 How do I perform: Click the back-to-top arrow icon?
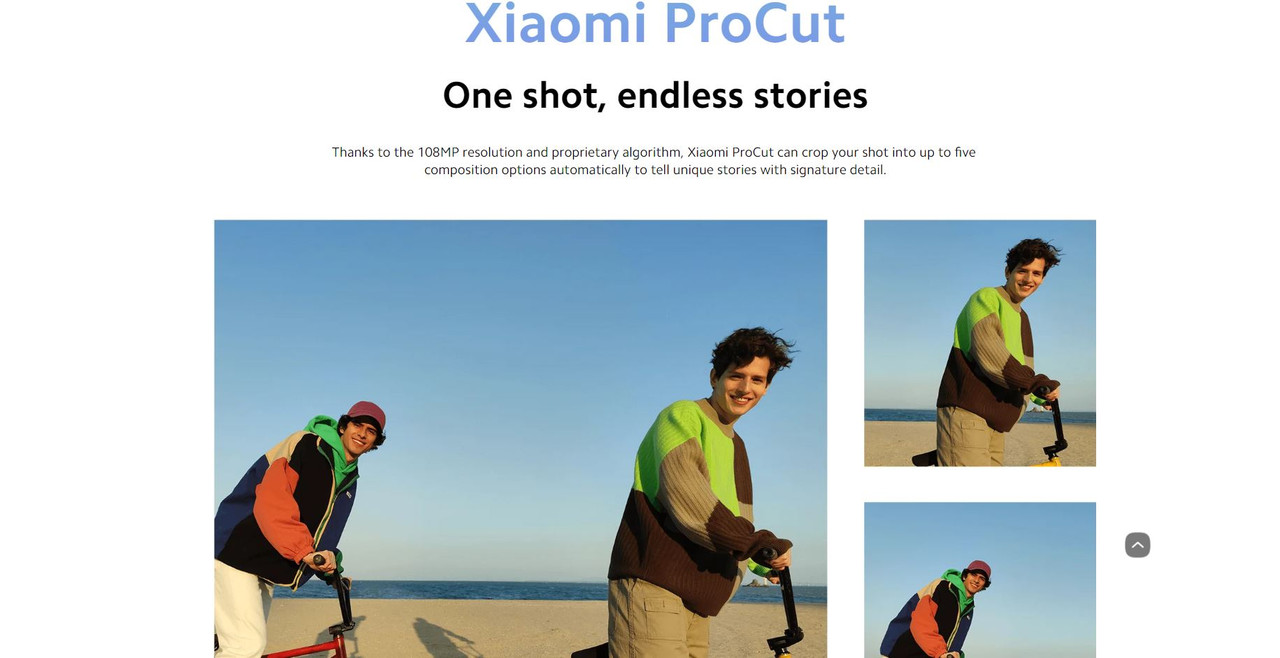pos(1137,545)
